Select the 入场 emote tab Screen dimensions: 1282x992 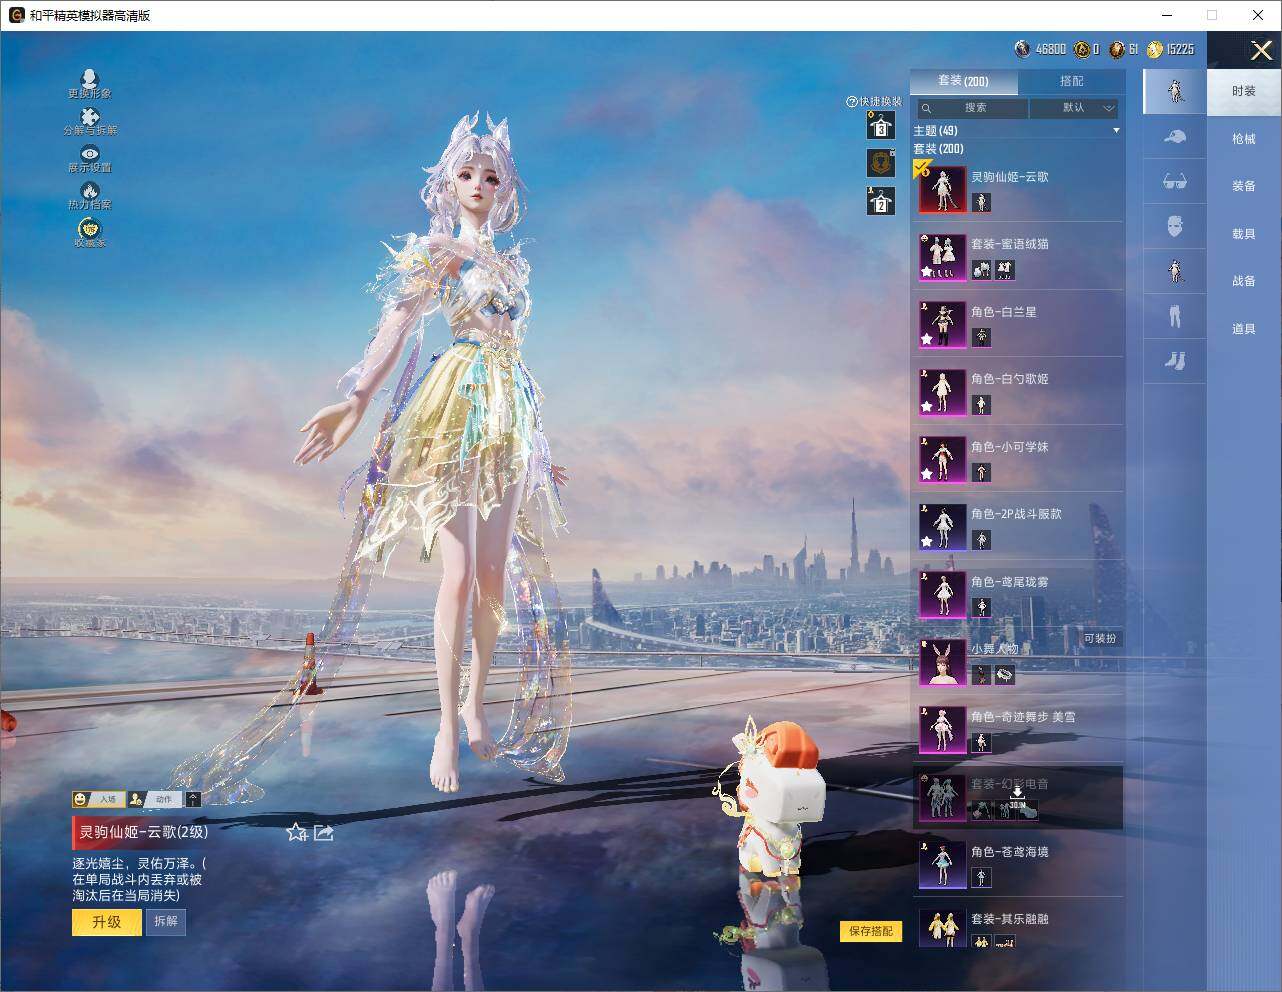(98, 799)
